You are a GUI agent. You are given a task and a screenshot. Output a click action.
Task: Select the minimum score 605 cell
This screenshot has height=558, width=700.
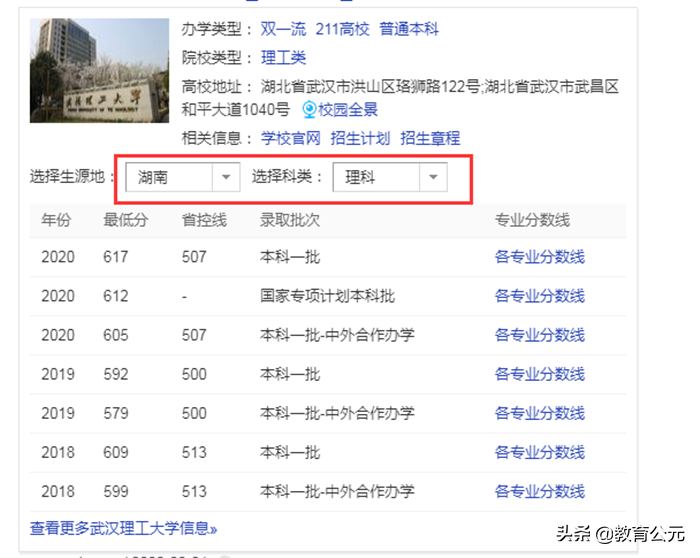pos(116,335)
